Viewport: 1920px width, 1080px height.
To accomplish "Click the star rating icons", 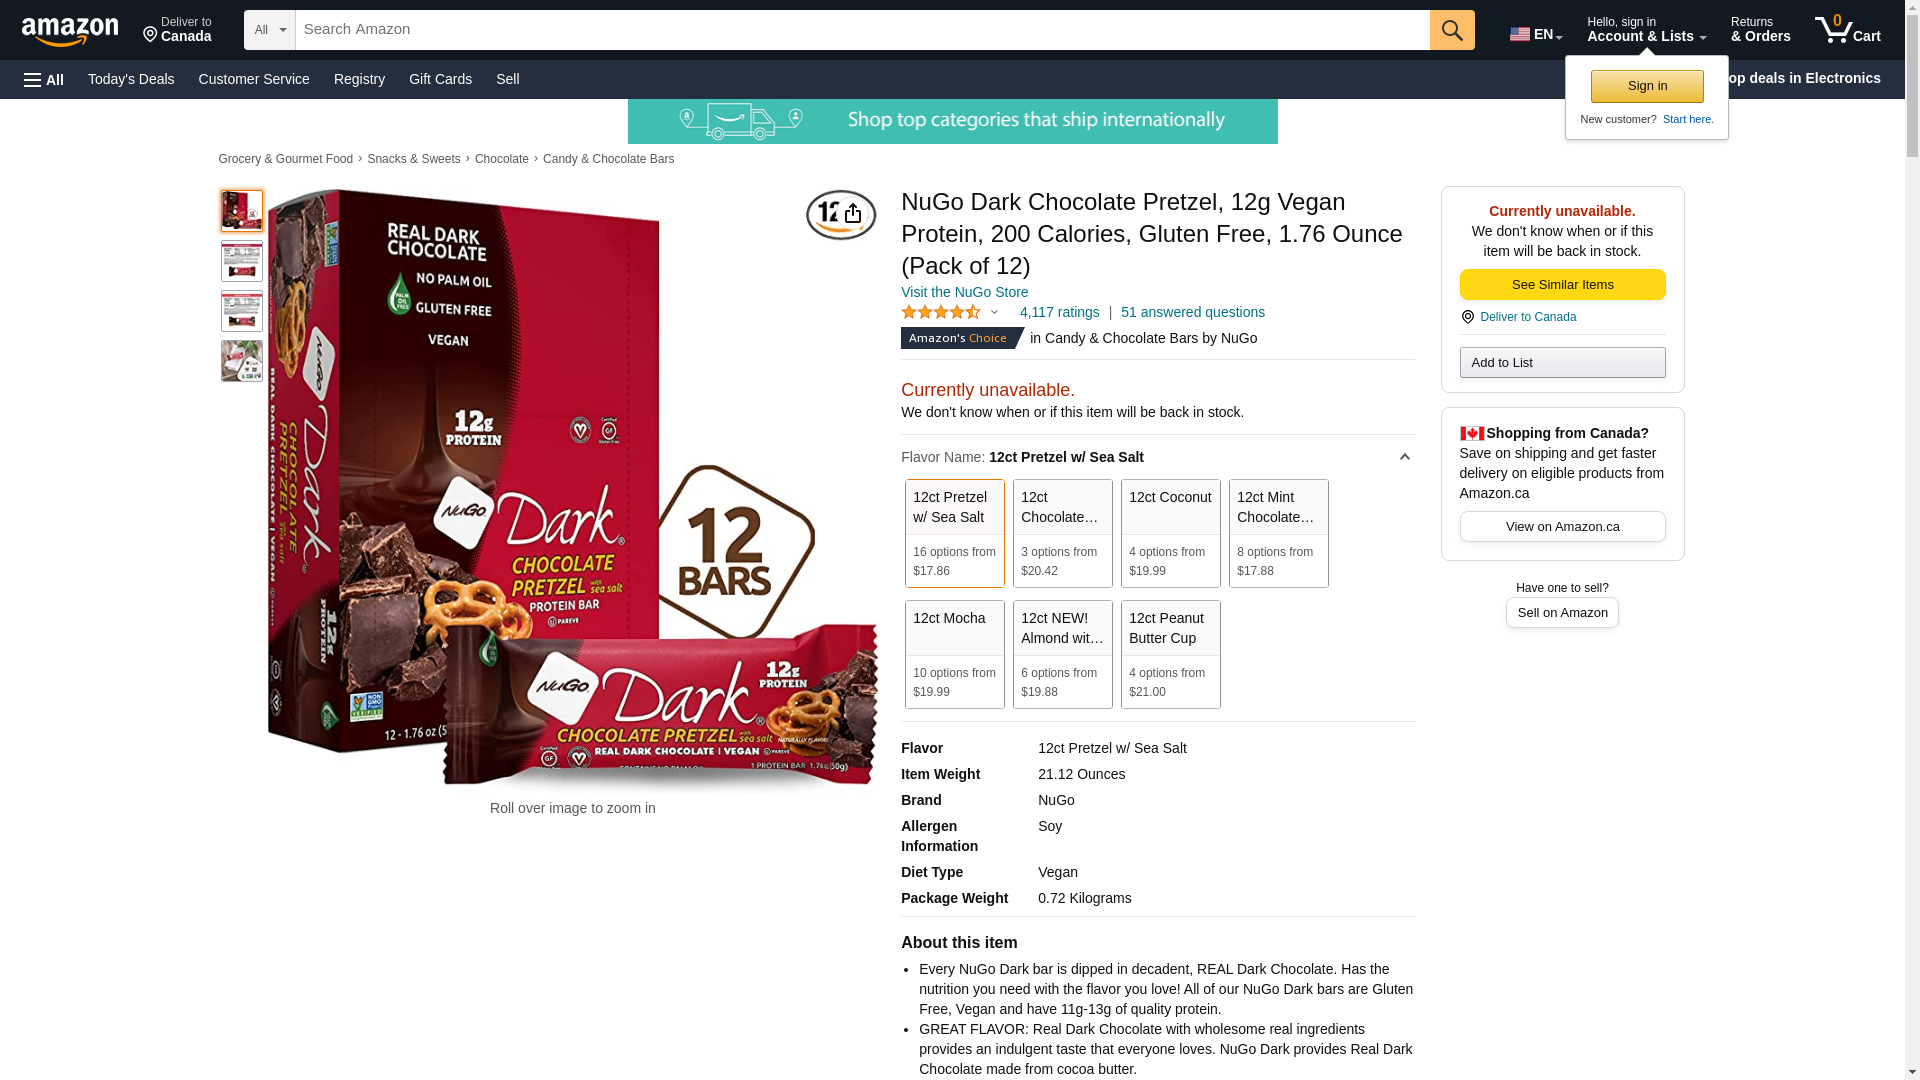I will pos(941,312).
